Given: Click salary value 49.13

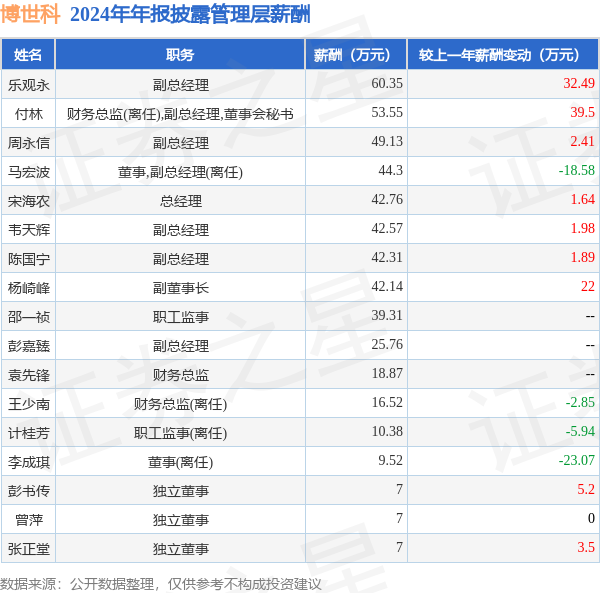Looking at the screenshot, I should point(387,141).
